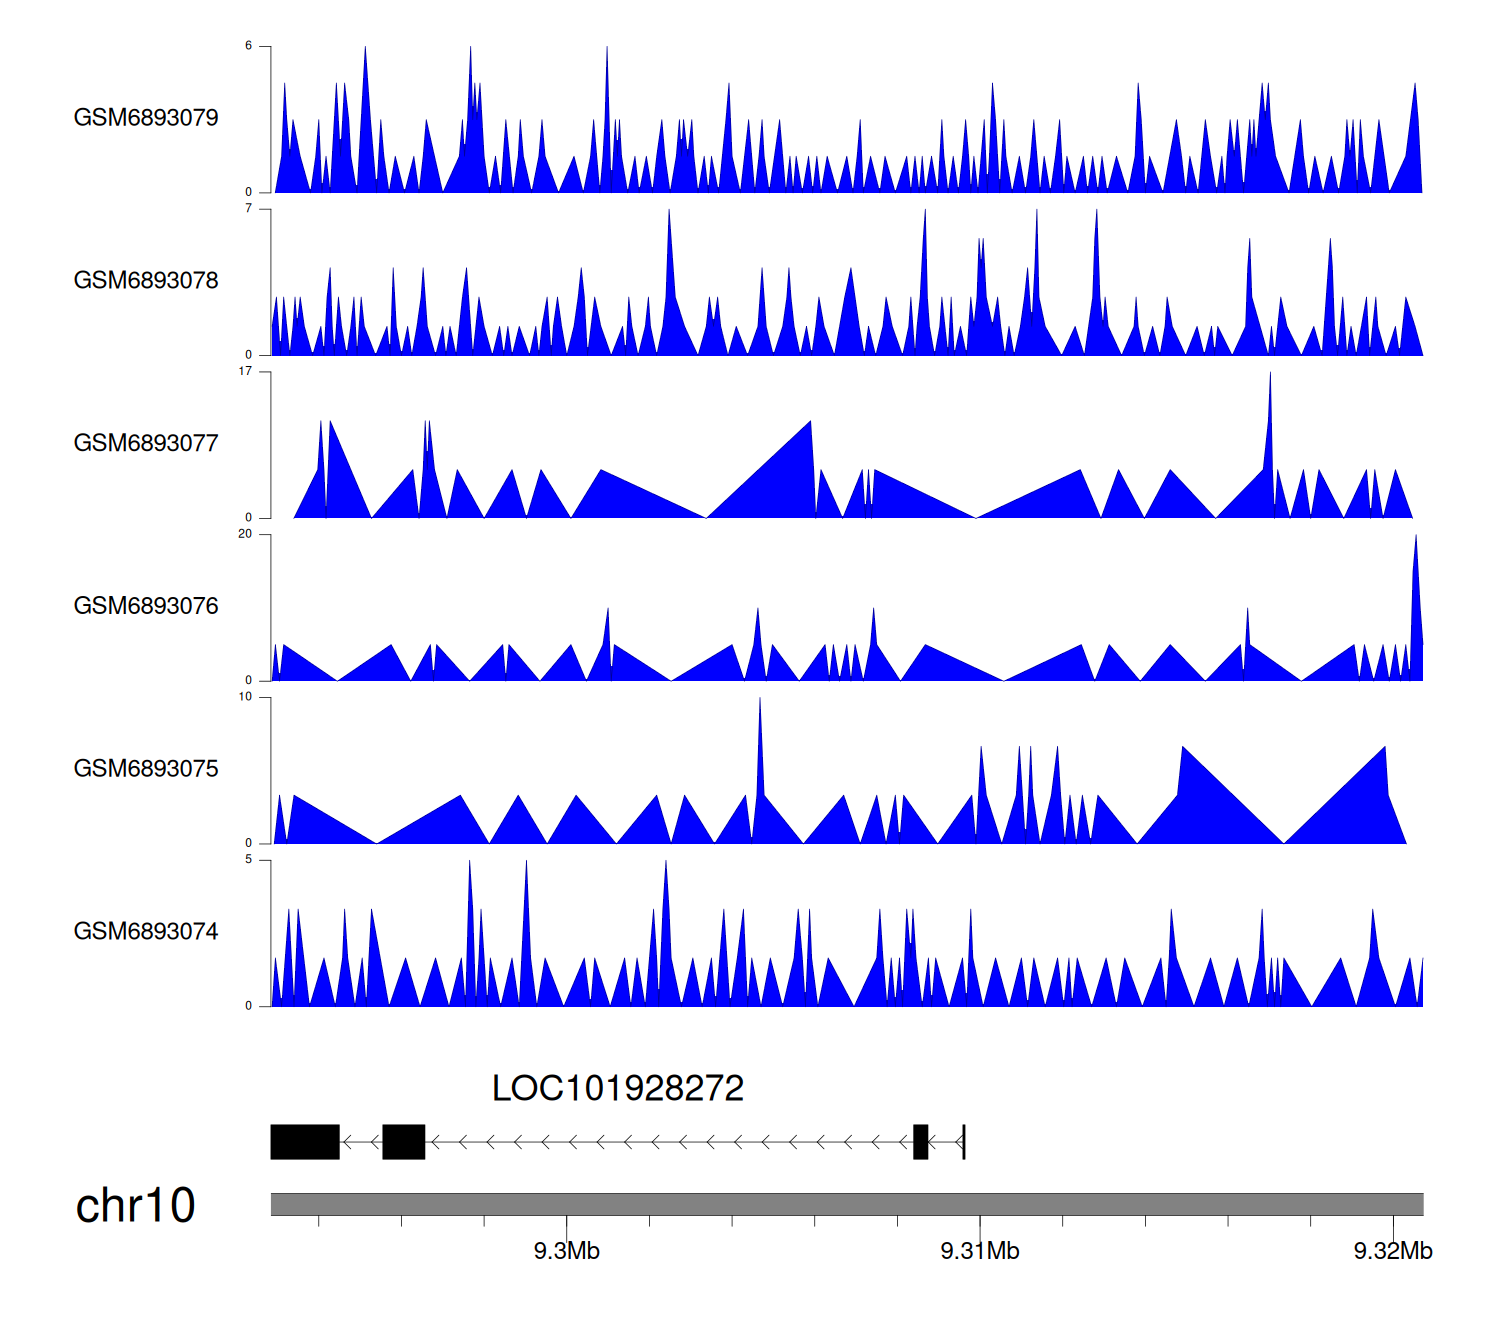Viewport: 1500px width, 1320px height.
Task: Click the LOC101928272 gene name
Action: tap(618, 1089)
